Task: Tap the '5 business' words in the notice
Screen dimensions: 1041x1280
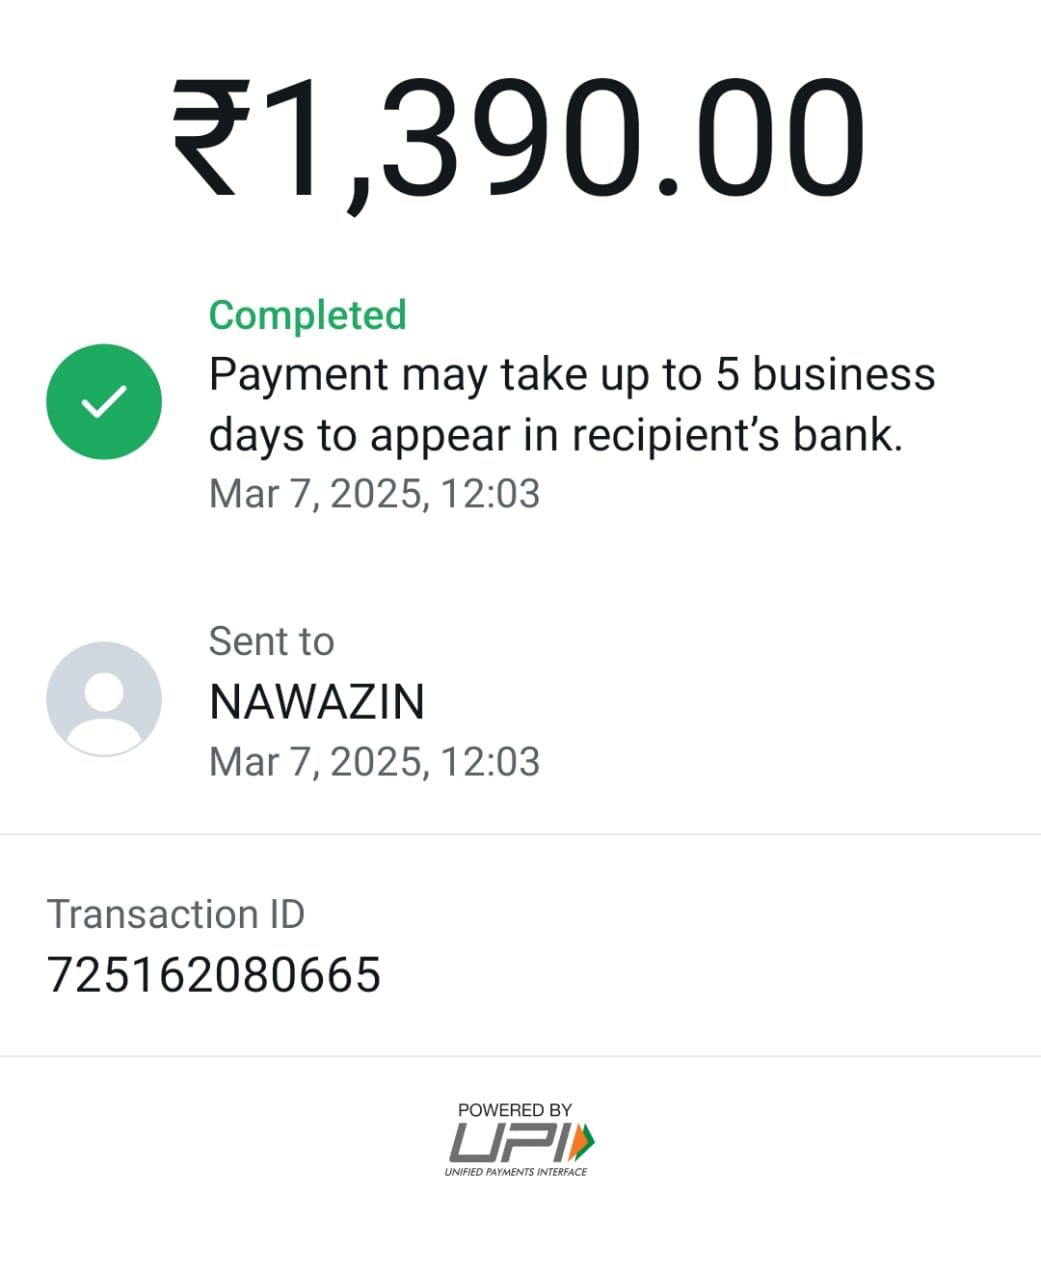Action: click(x=825, y=375)
